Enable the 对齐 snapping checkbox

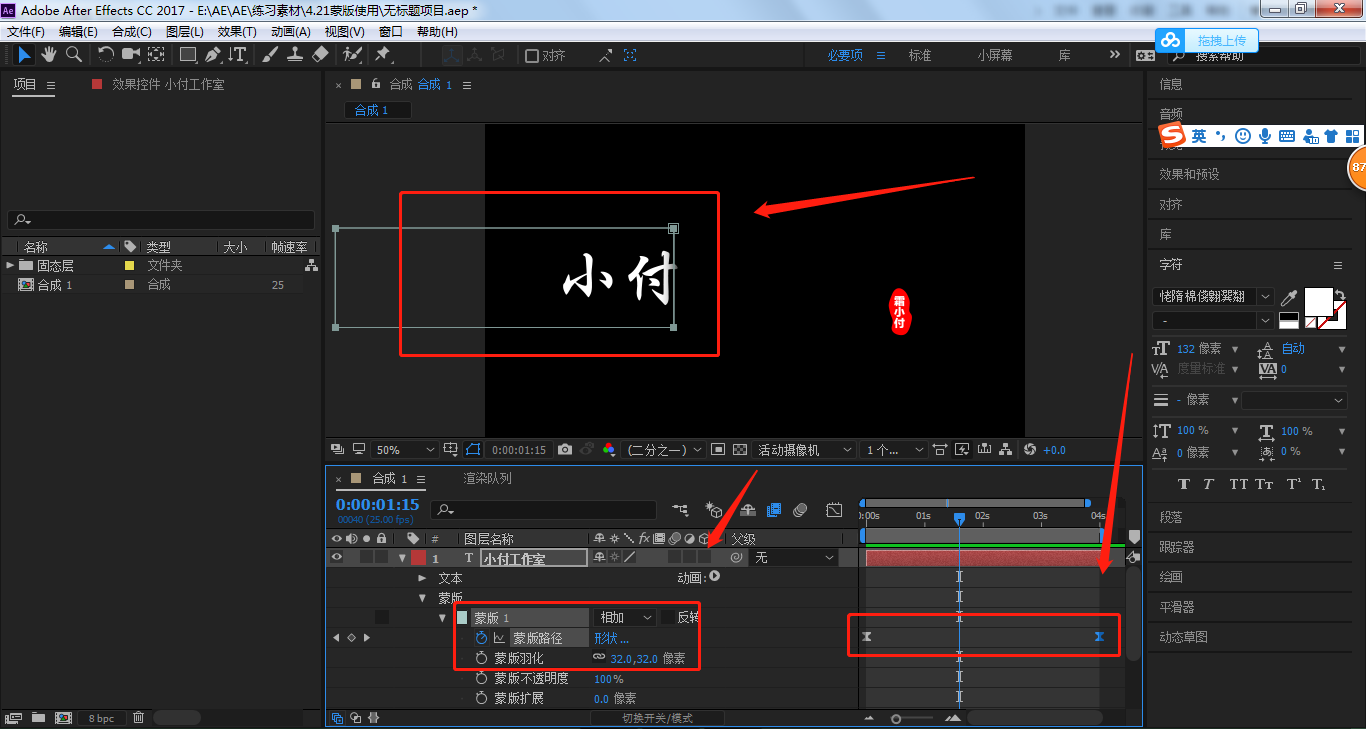pyautogui.click(x=532, y=56)
